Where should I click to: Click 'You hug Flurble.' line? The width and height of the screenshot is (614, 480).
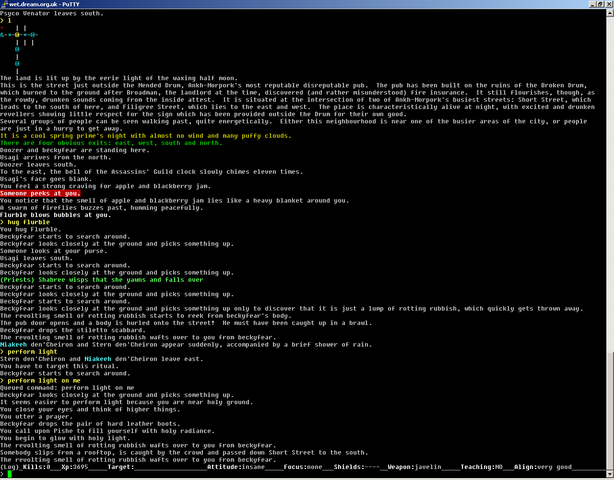point(31,229)
